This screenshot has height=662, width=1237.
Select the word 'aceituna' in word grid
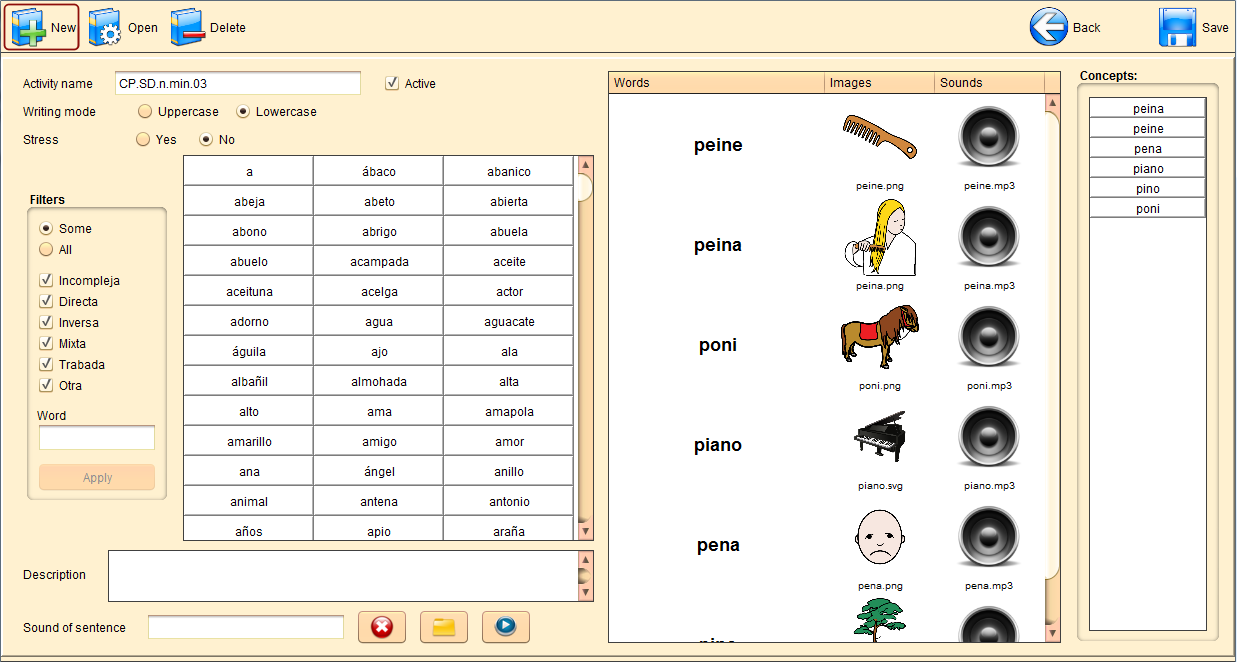pyautogui.click(x=249, y=291)
